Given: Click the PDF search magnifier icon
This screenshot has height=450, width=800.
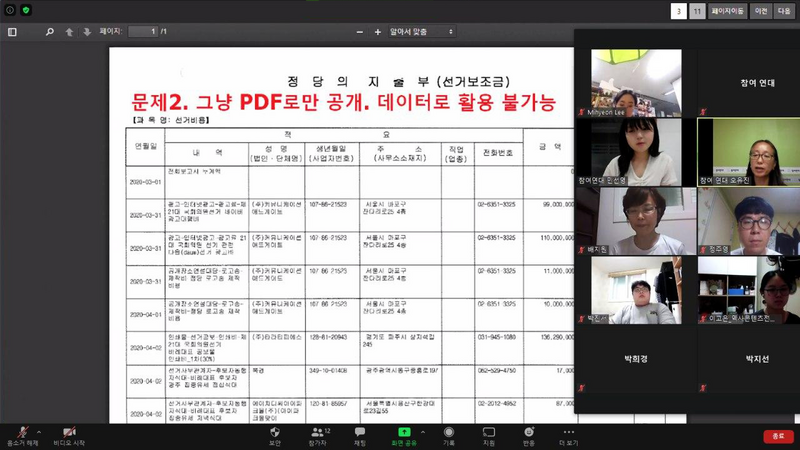Looking at the screenshot, I should [49, 32].
